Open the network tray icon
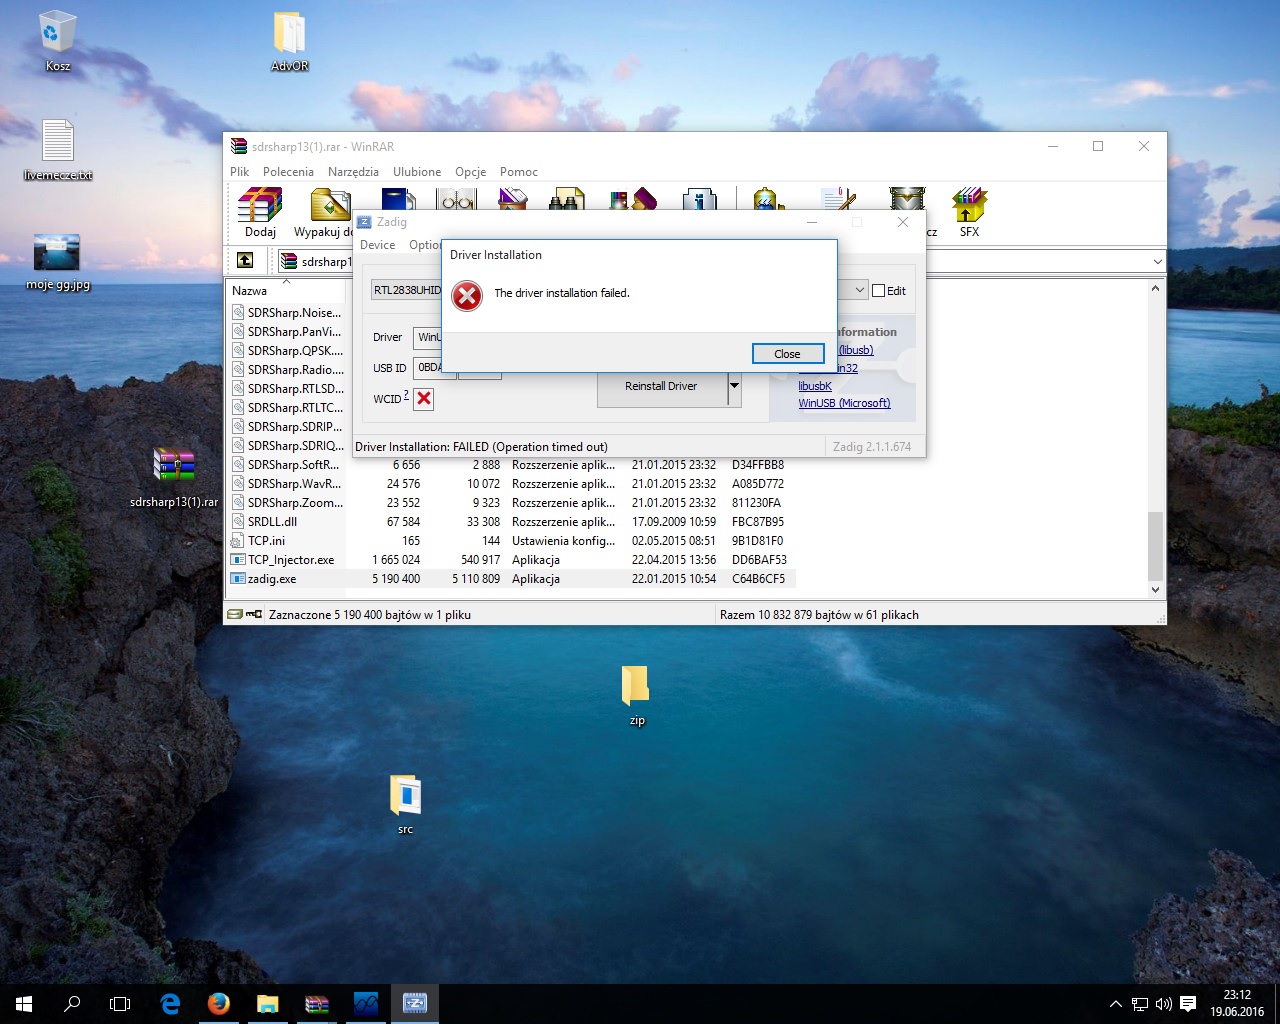Image resolution: width=1280 pixels, height=1024 pixels. [x=1140, y=1004]
